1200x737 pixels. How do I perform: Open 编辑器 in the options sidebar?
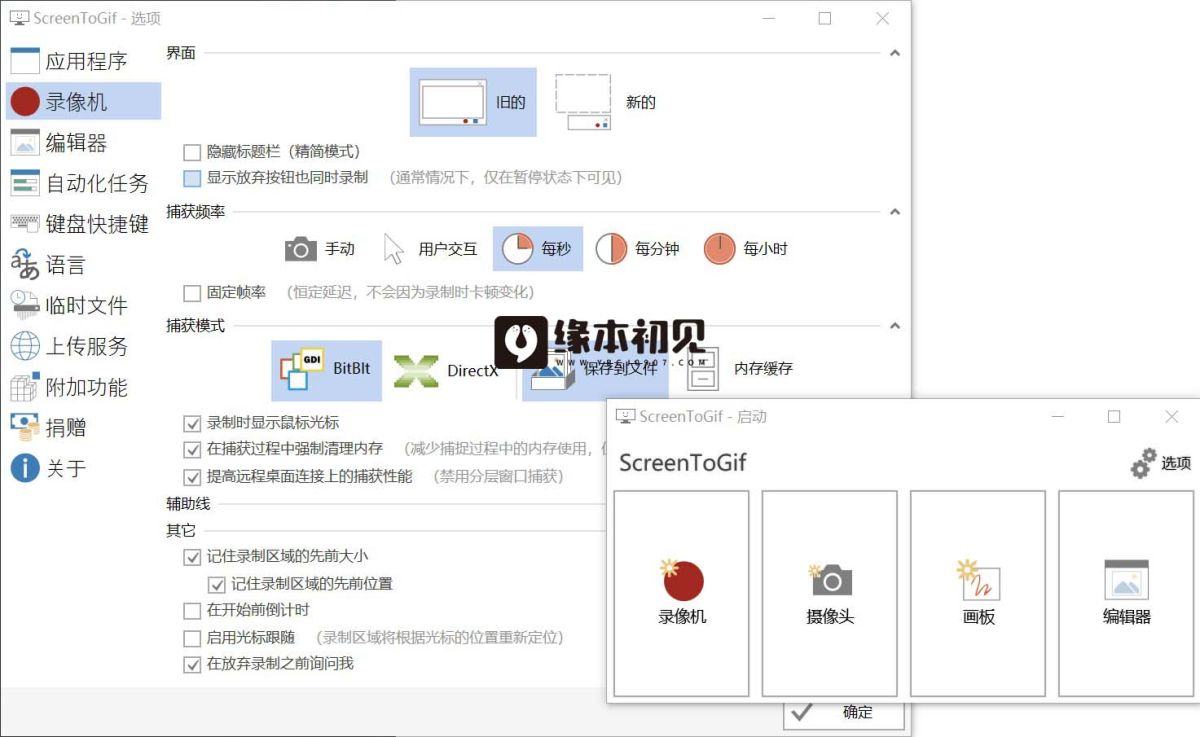[x=83, y=142]
